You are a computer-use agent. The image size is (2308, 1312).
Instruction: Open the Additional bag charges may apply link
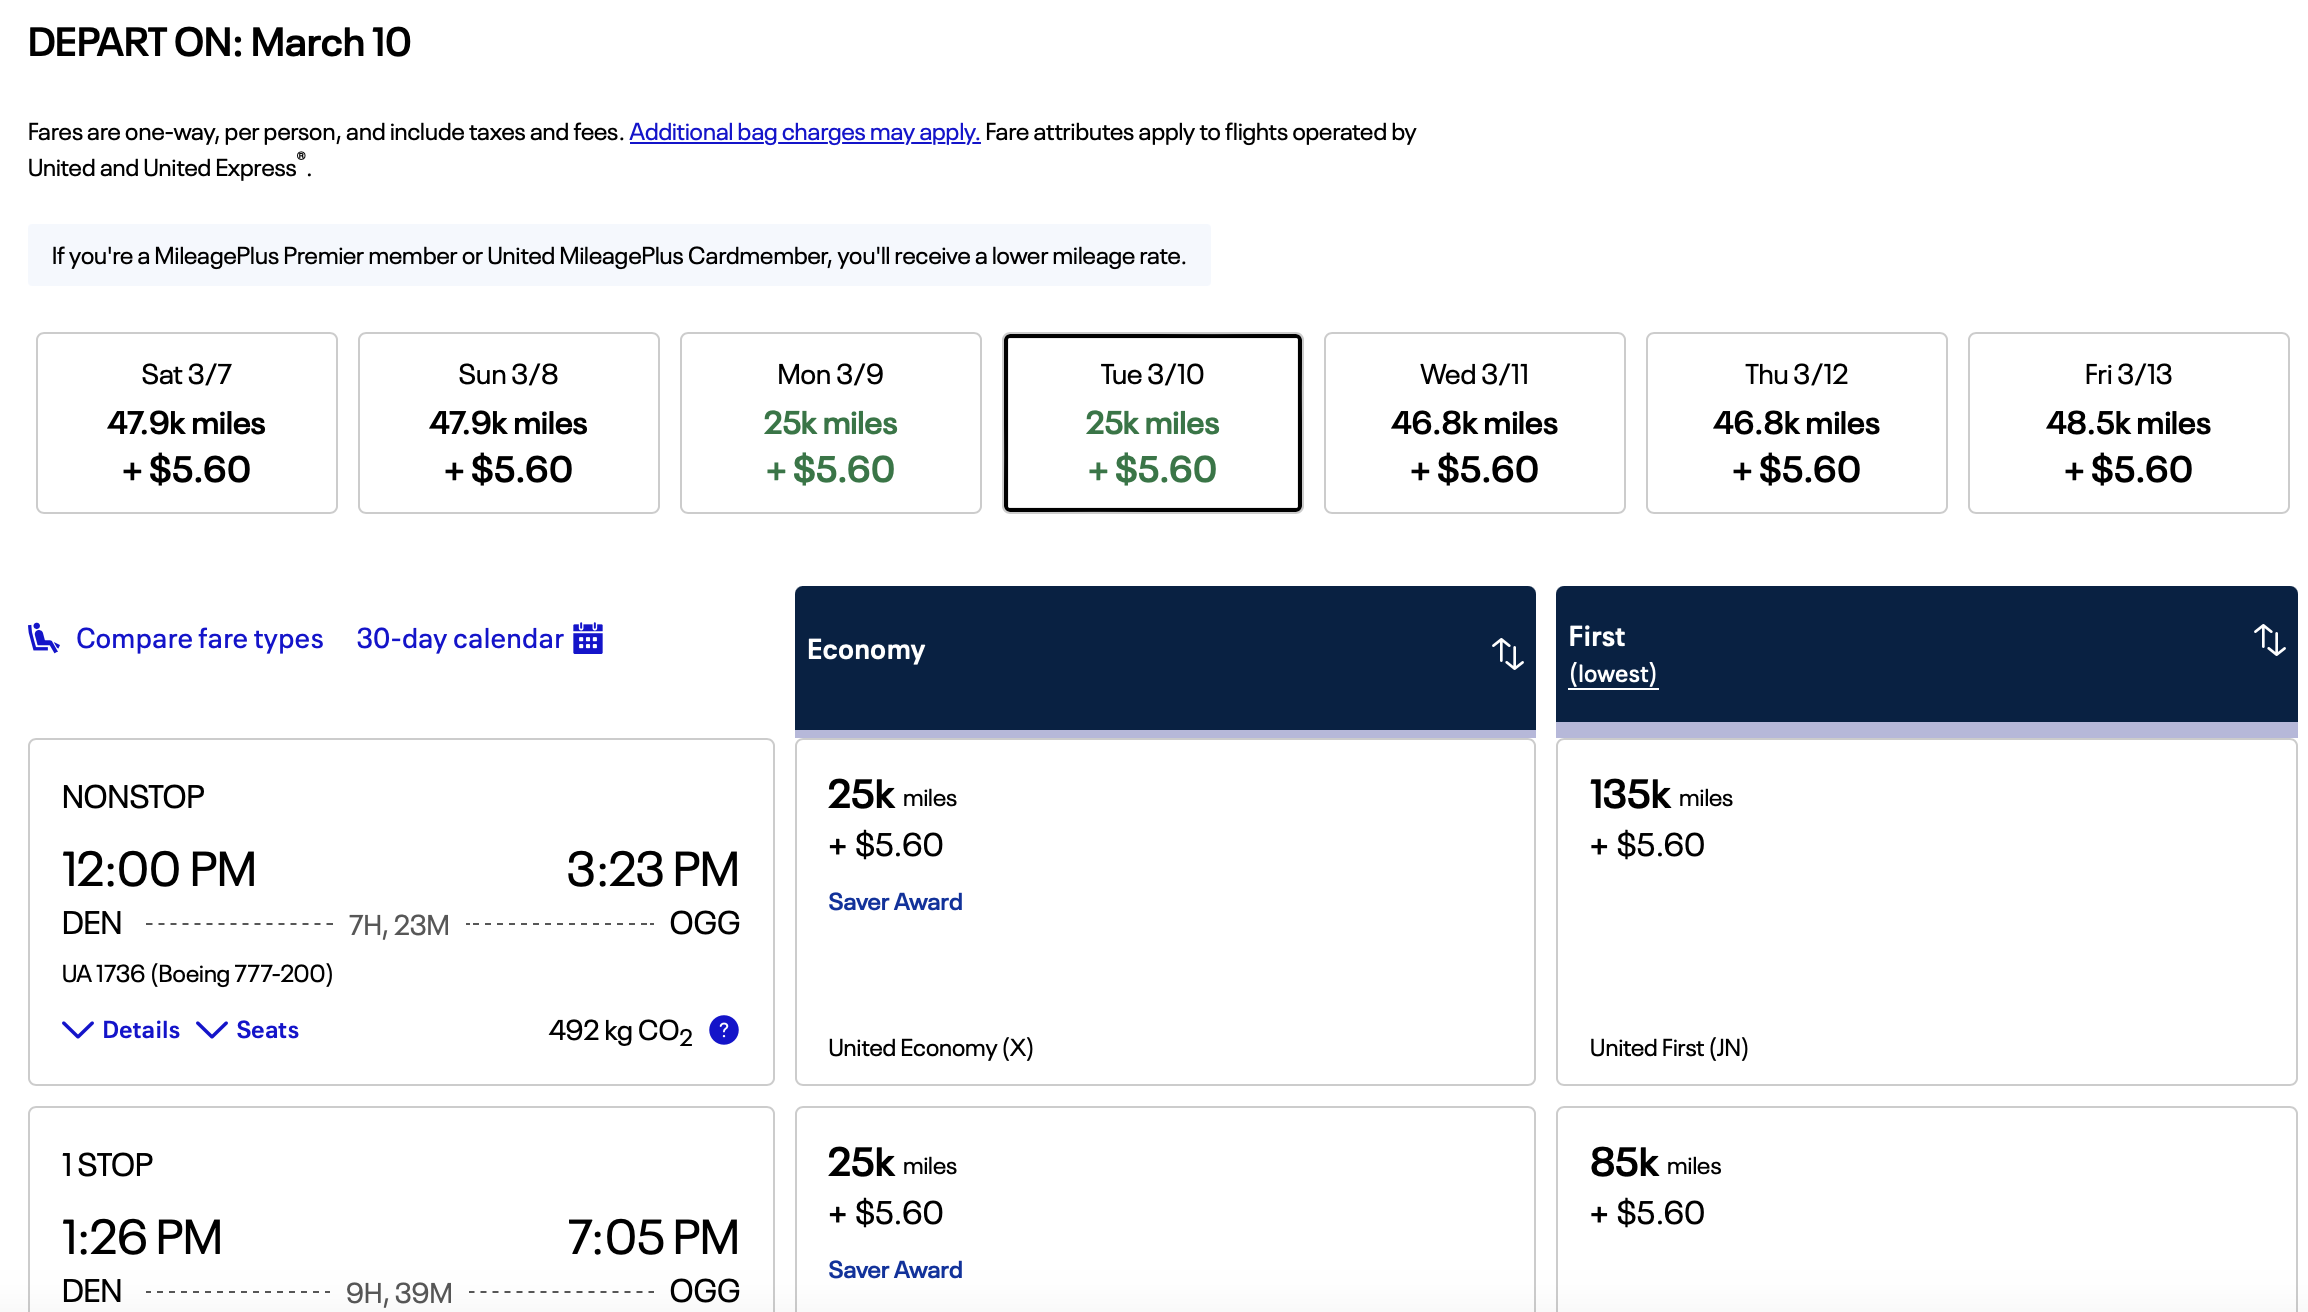[x=805, y=132]
